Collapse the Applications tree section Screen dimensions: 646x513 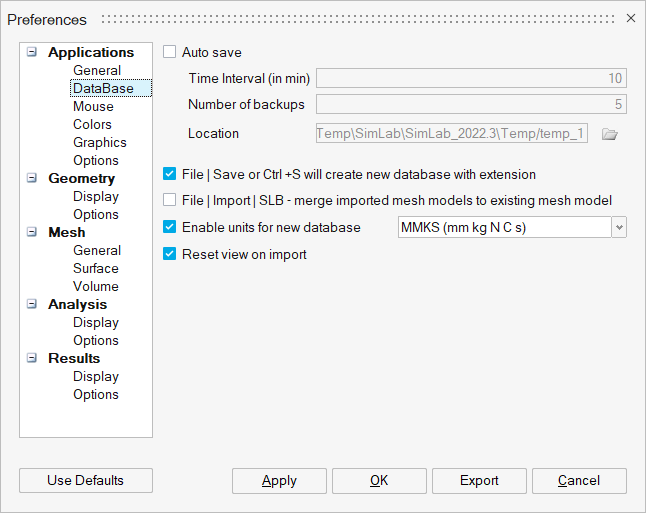(32, 53)
